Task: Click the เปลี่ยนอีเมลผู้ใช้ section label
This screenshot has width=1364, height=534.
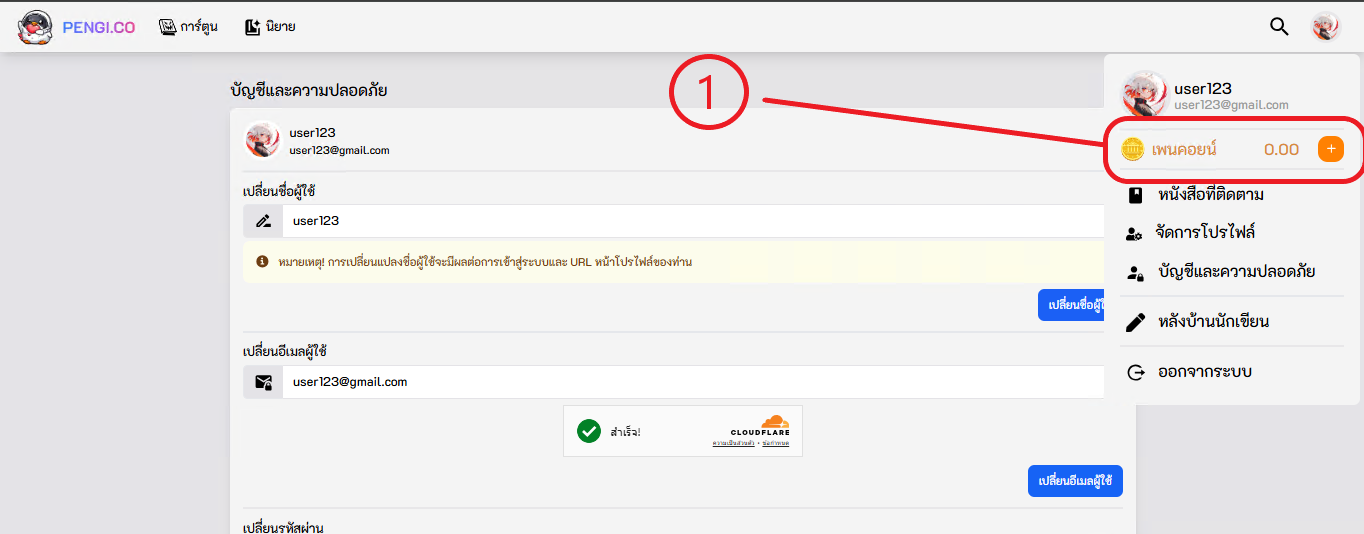Action: pos(285,352)
